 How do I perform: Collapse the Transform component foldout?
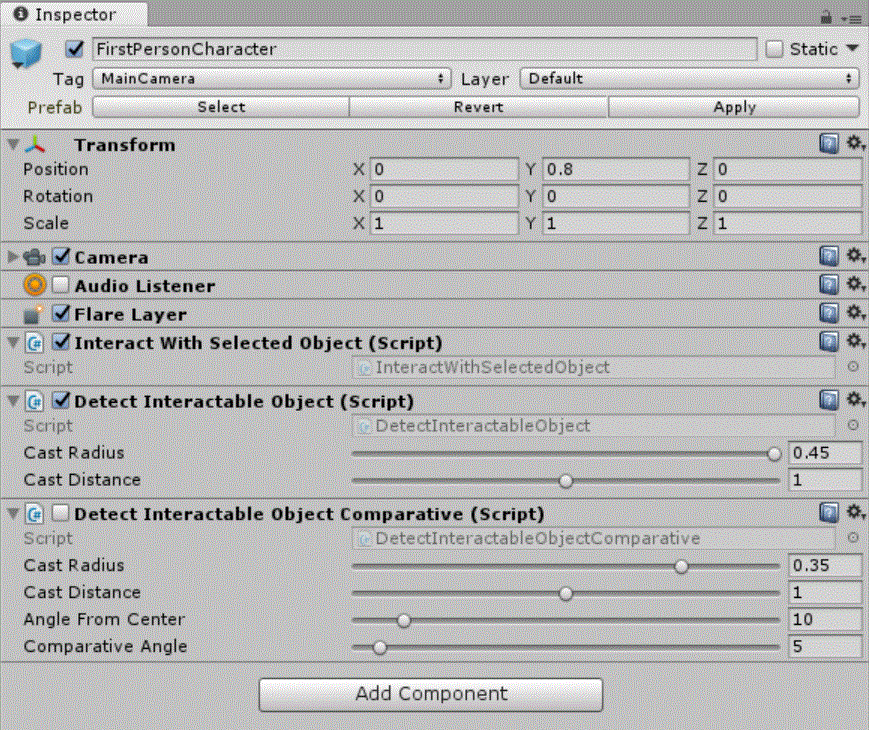[13, 145]
